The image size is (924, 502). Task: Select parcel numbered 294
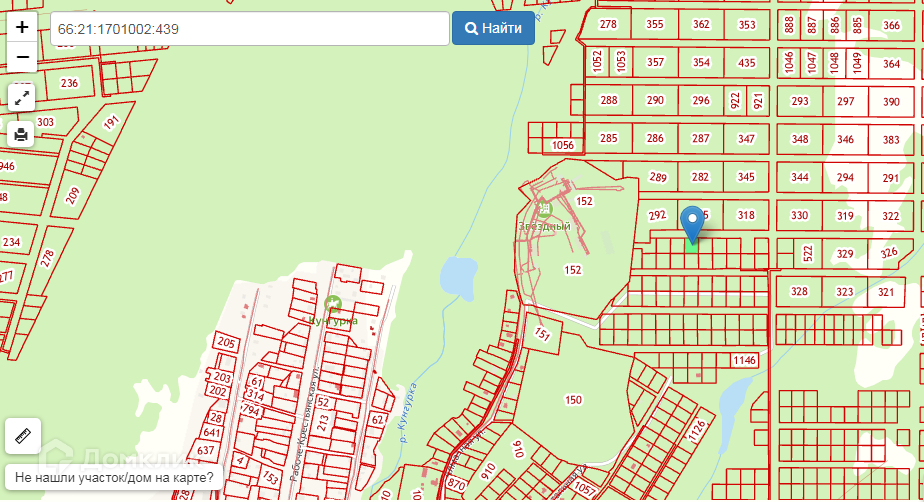click(x=846, y=177)
